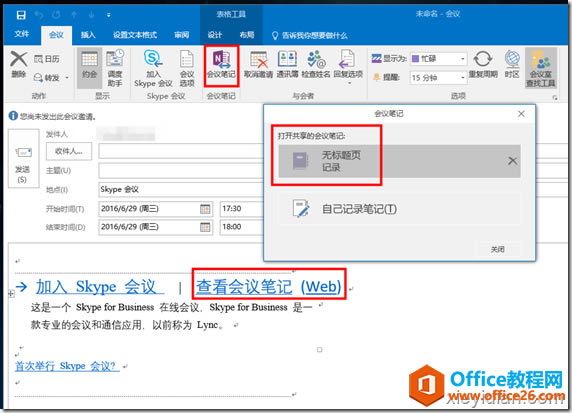Screen dimensions: 572x413
Task: Click the Join Skype Meeting ribbon icon
Action: pyautogui.click(x=153, y=59)
